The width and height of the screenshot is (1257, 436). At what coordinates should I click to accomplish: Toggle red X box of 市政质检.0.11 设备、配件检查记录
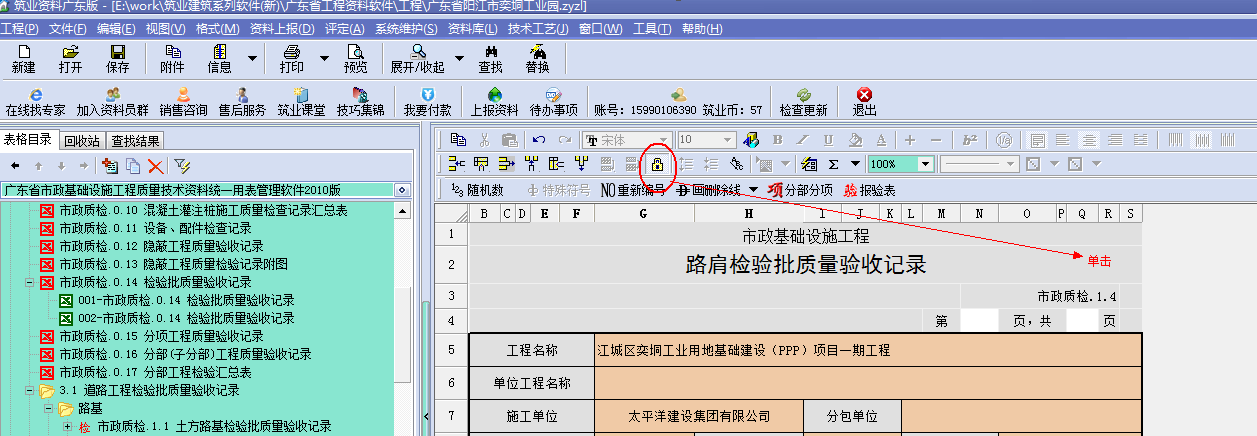pos(46,228)
